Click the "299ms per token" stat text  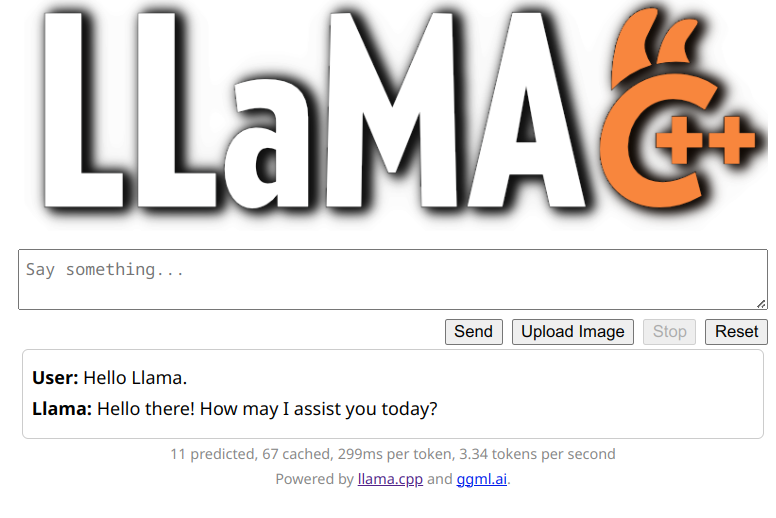pos(392,454)
